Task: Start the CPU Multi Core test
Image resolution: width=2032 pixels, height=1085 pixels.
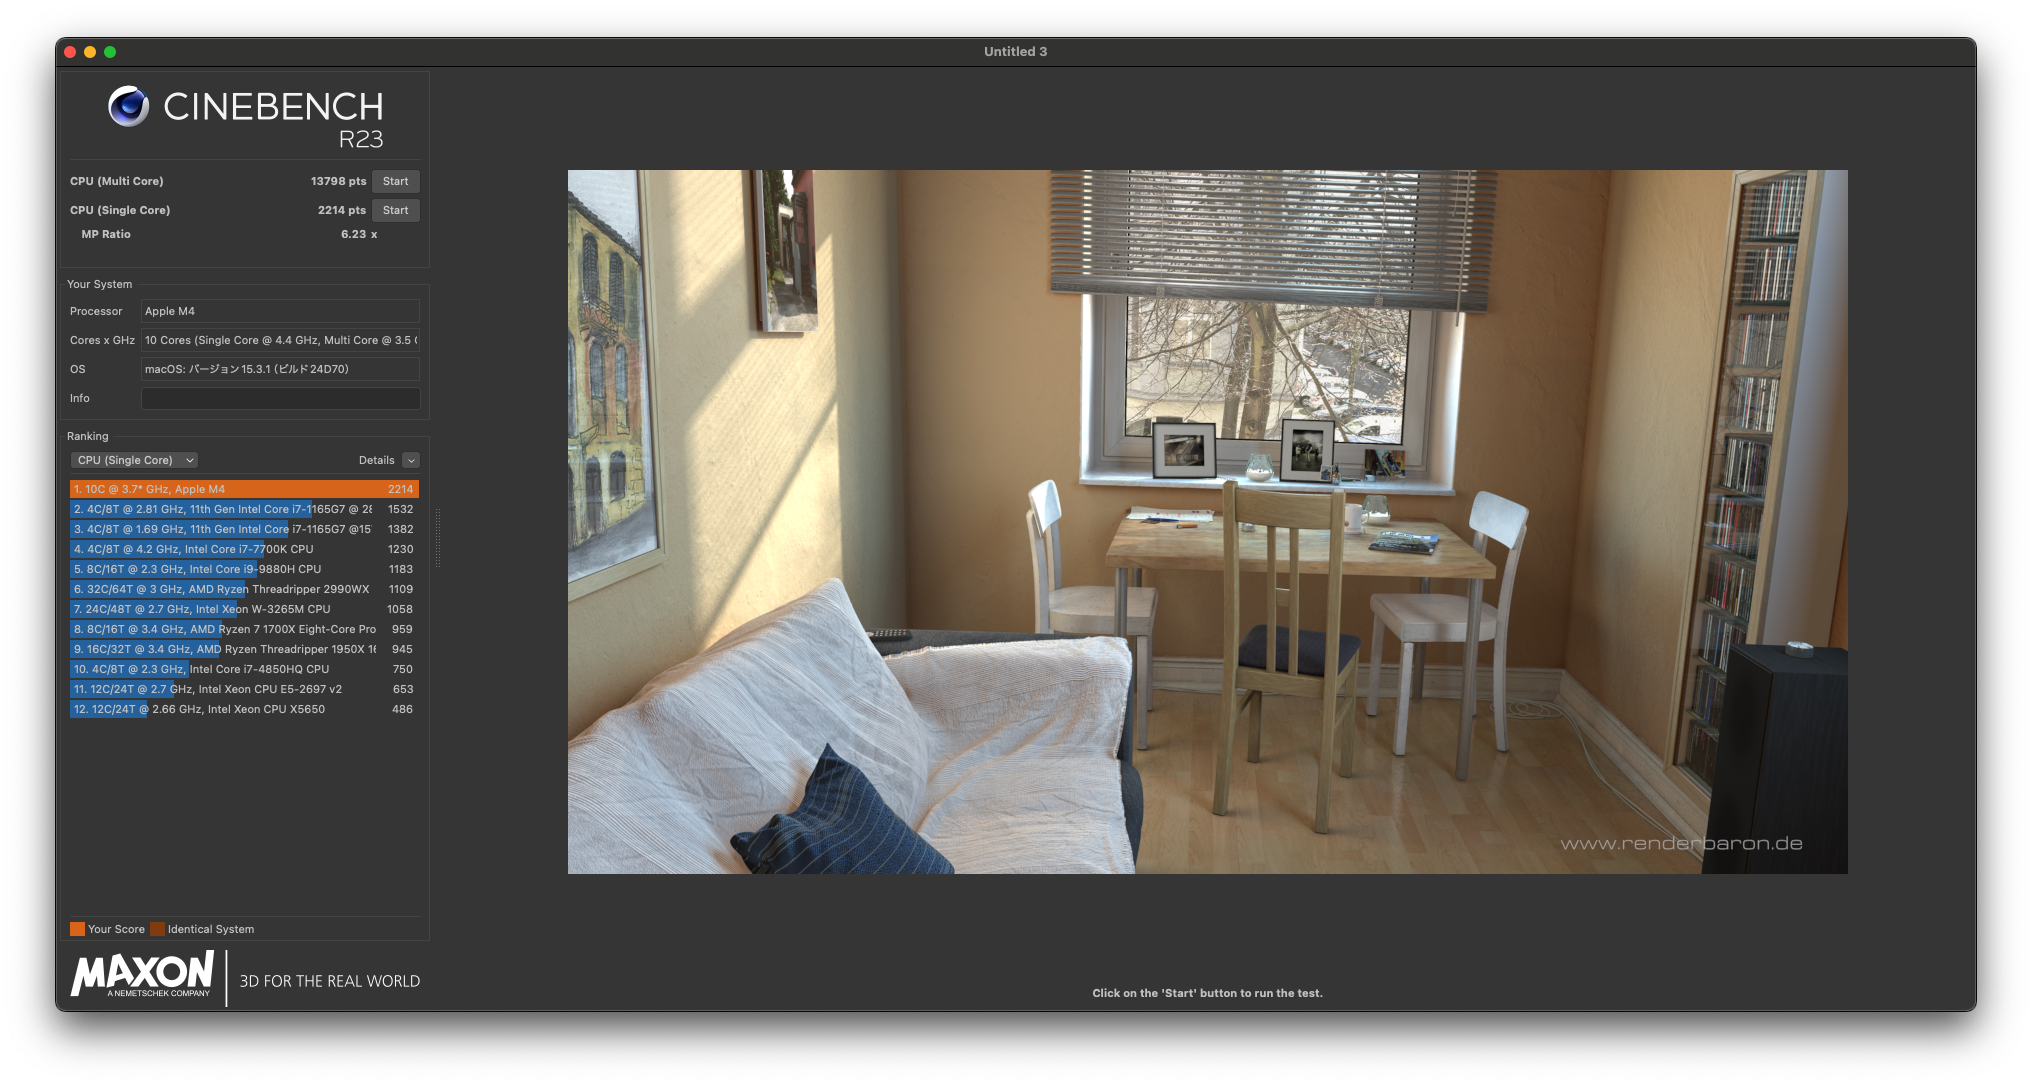Action: [395, 181]
